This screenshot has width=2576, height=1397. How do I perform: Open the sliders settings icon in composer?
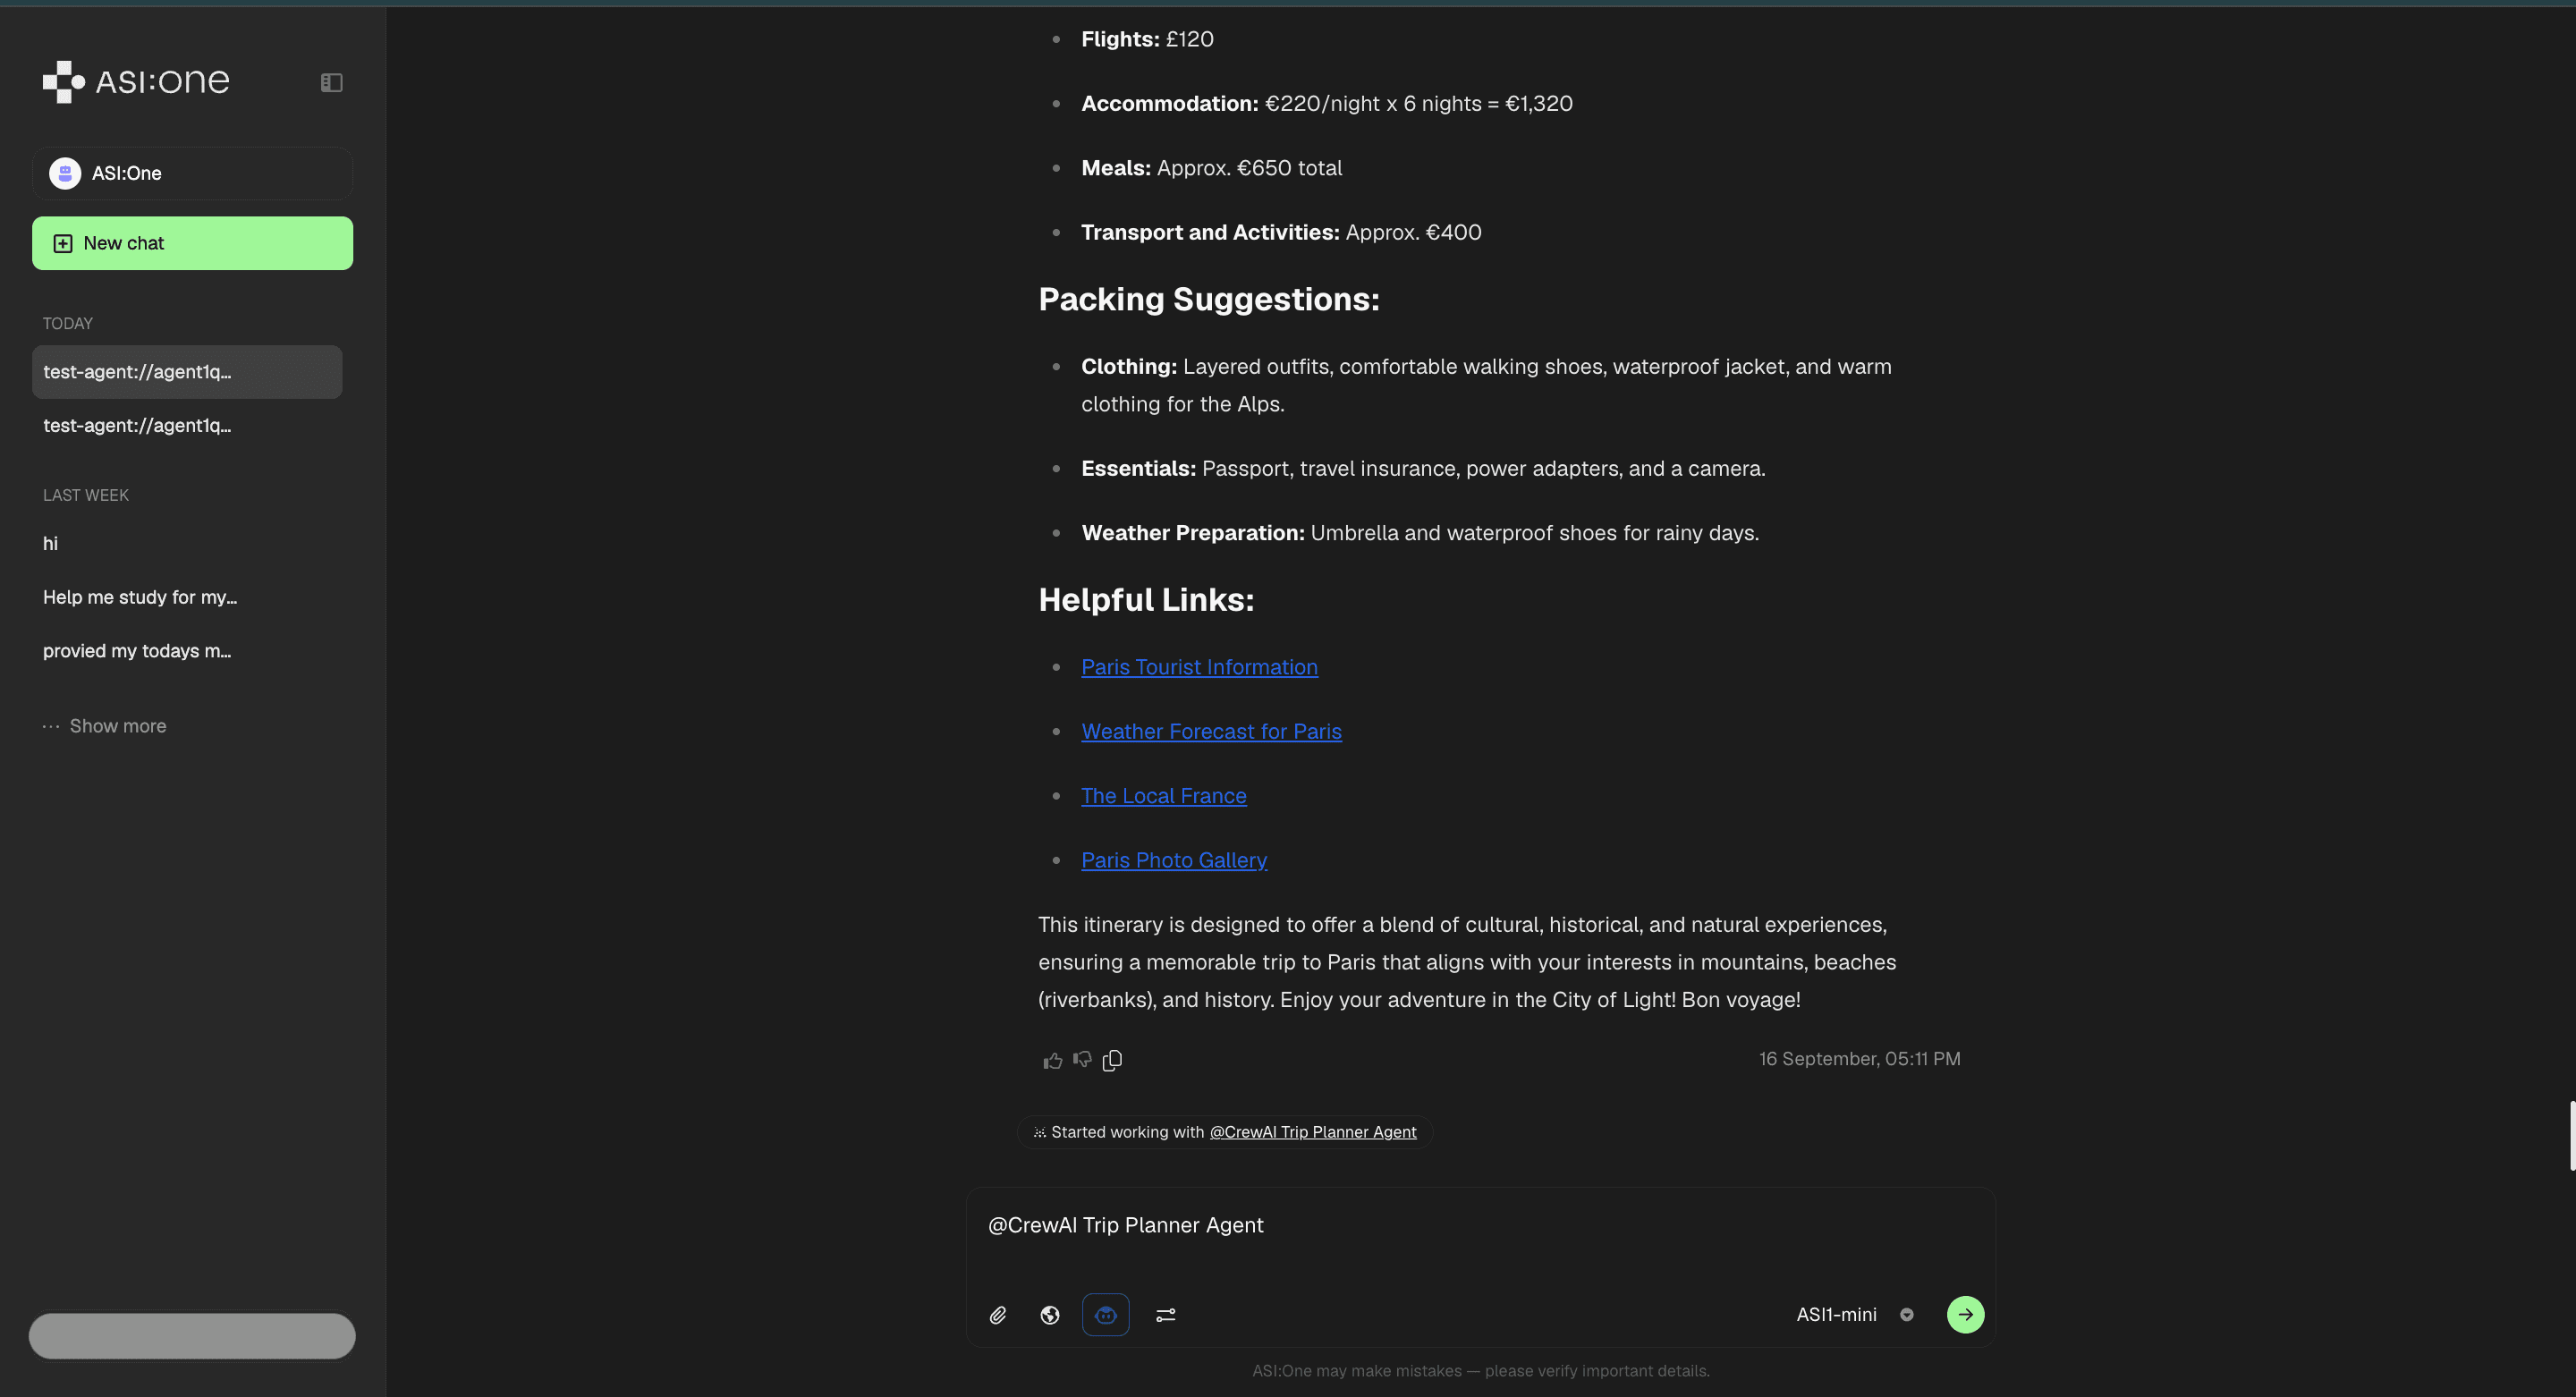click(1165, 1315)
